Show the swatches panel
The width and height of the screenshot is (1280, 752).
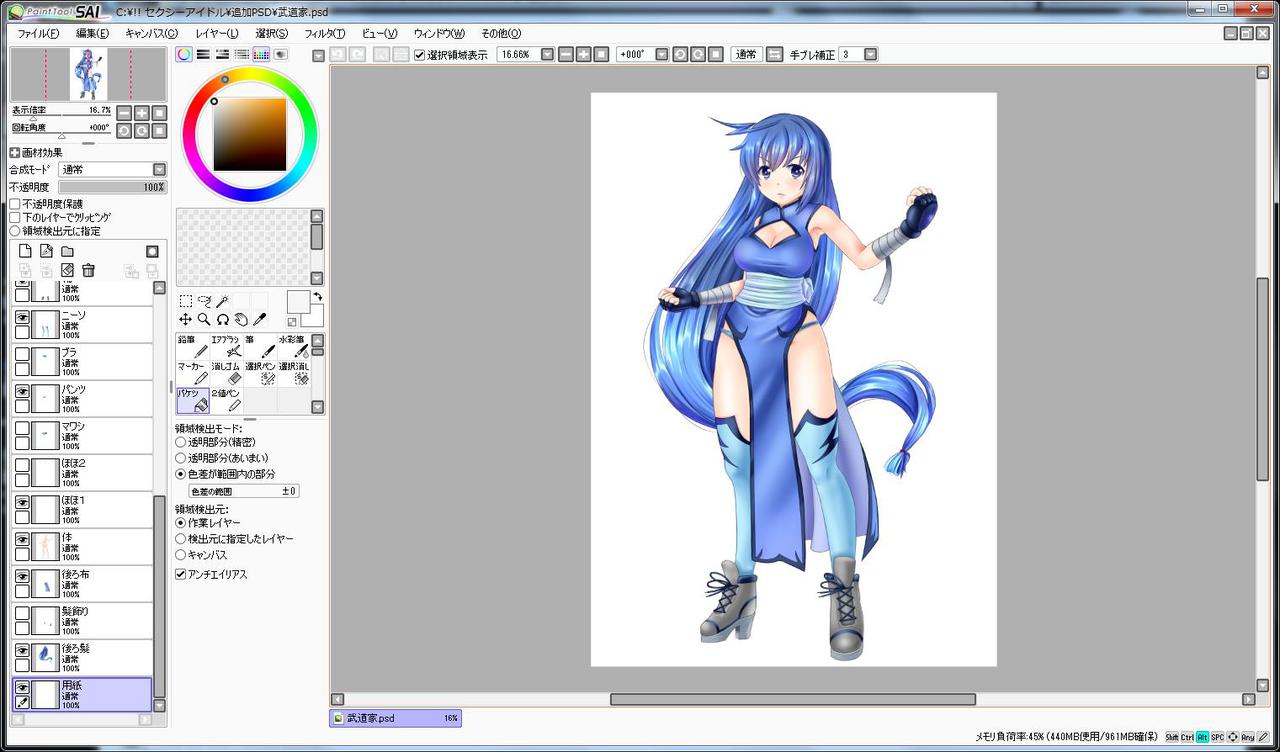point(261,54)
